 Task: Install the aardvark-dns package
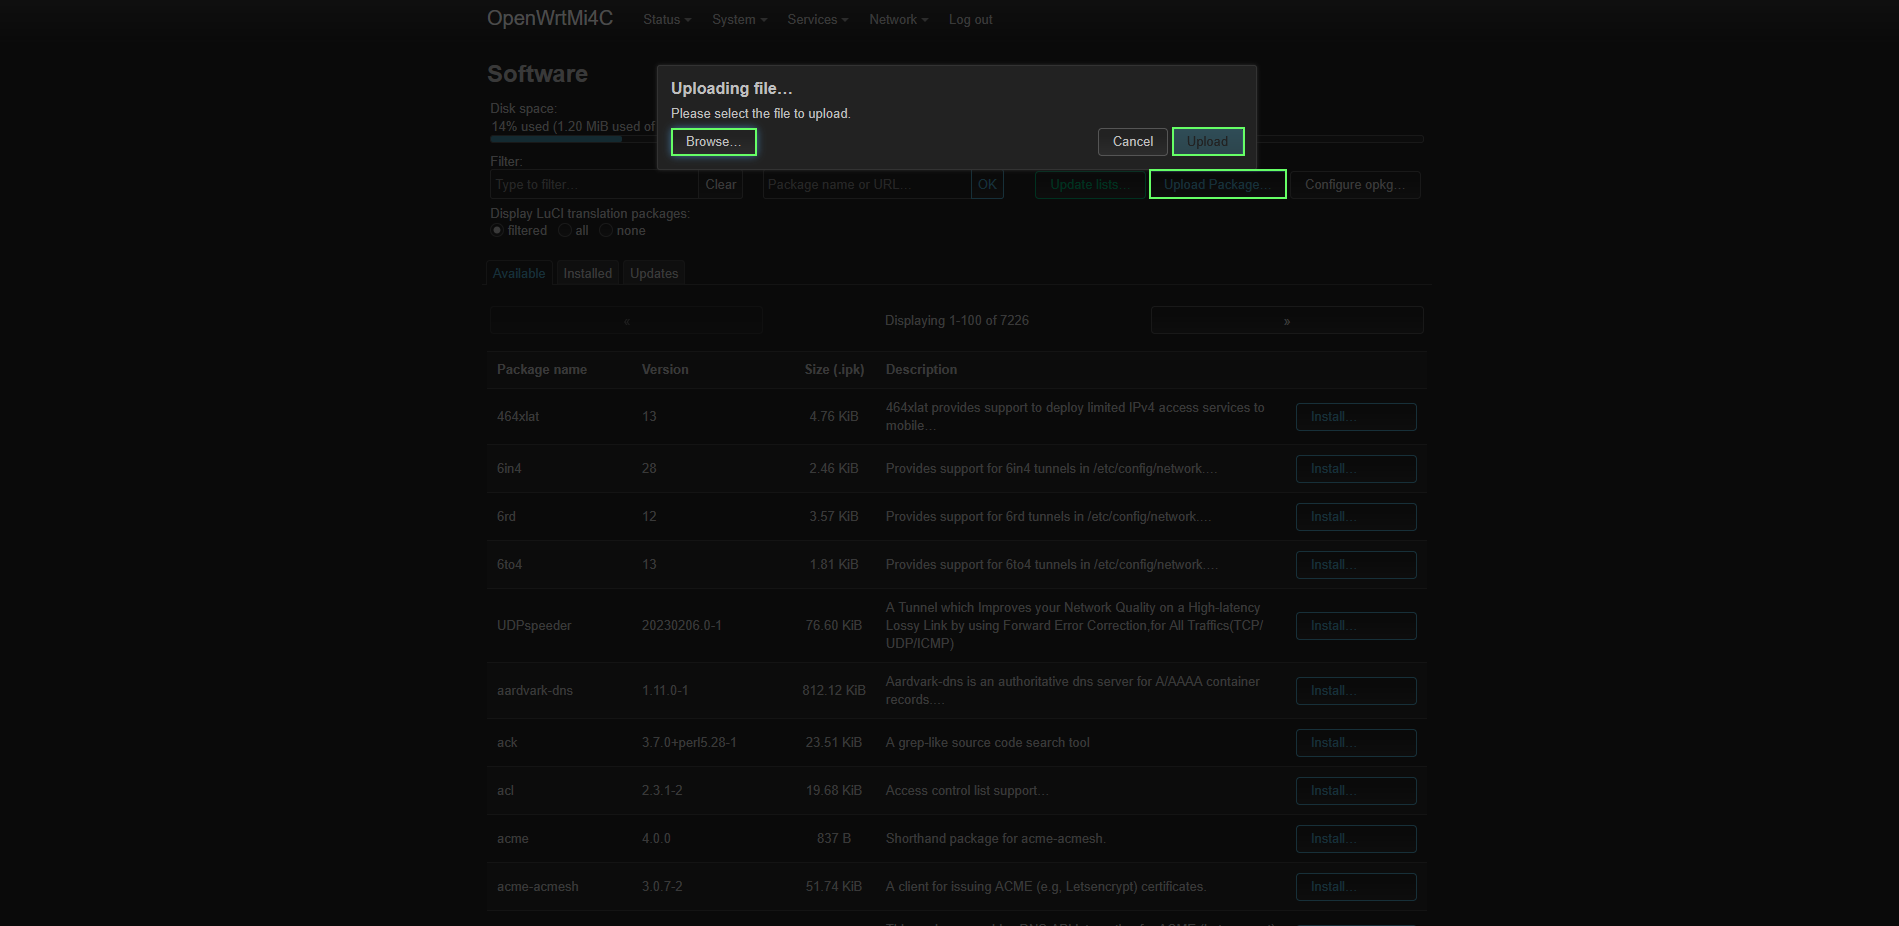point(1356,691)
